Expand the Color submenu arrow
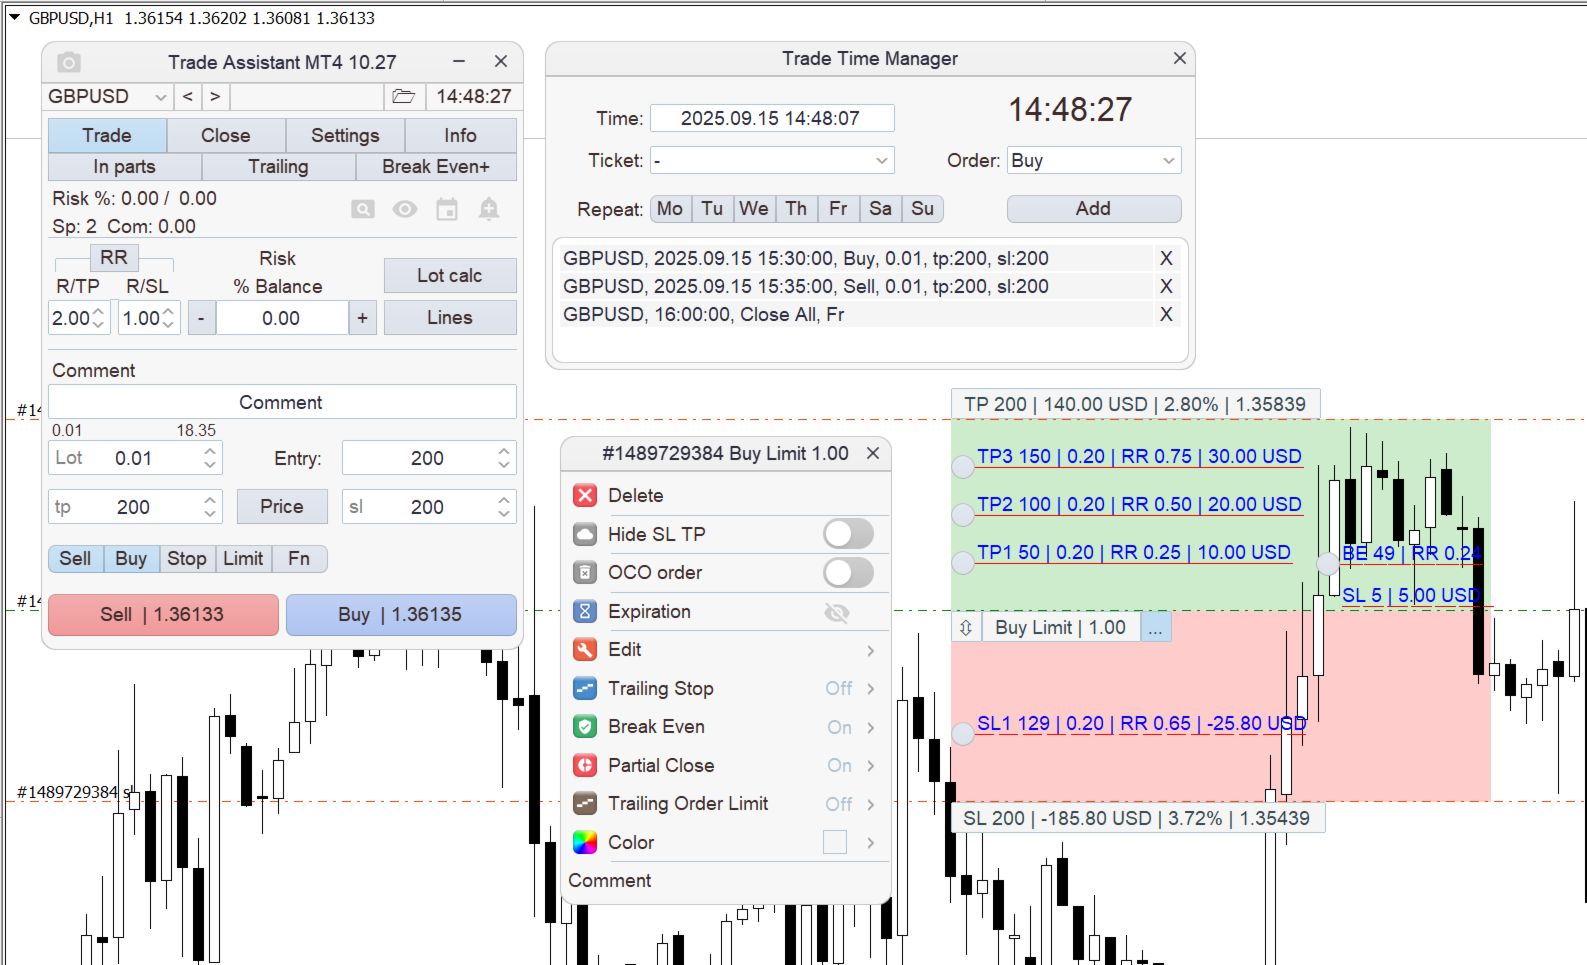 pos(871,843)
